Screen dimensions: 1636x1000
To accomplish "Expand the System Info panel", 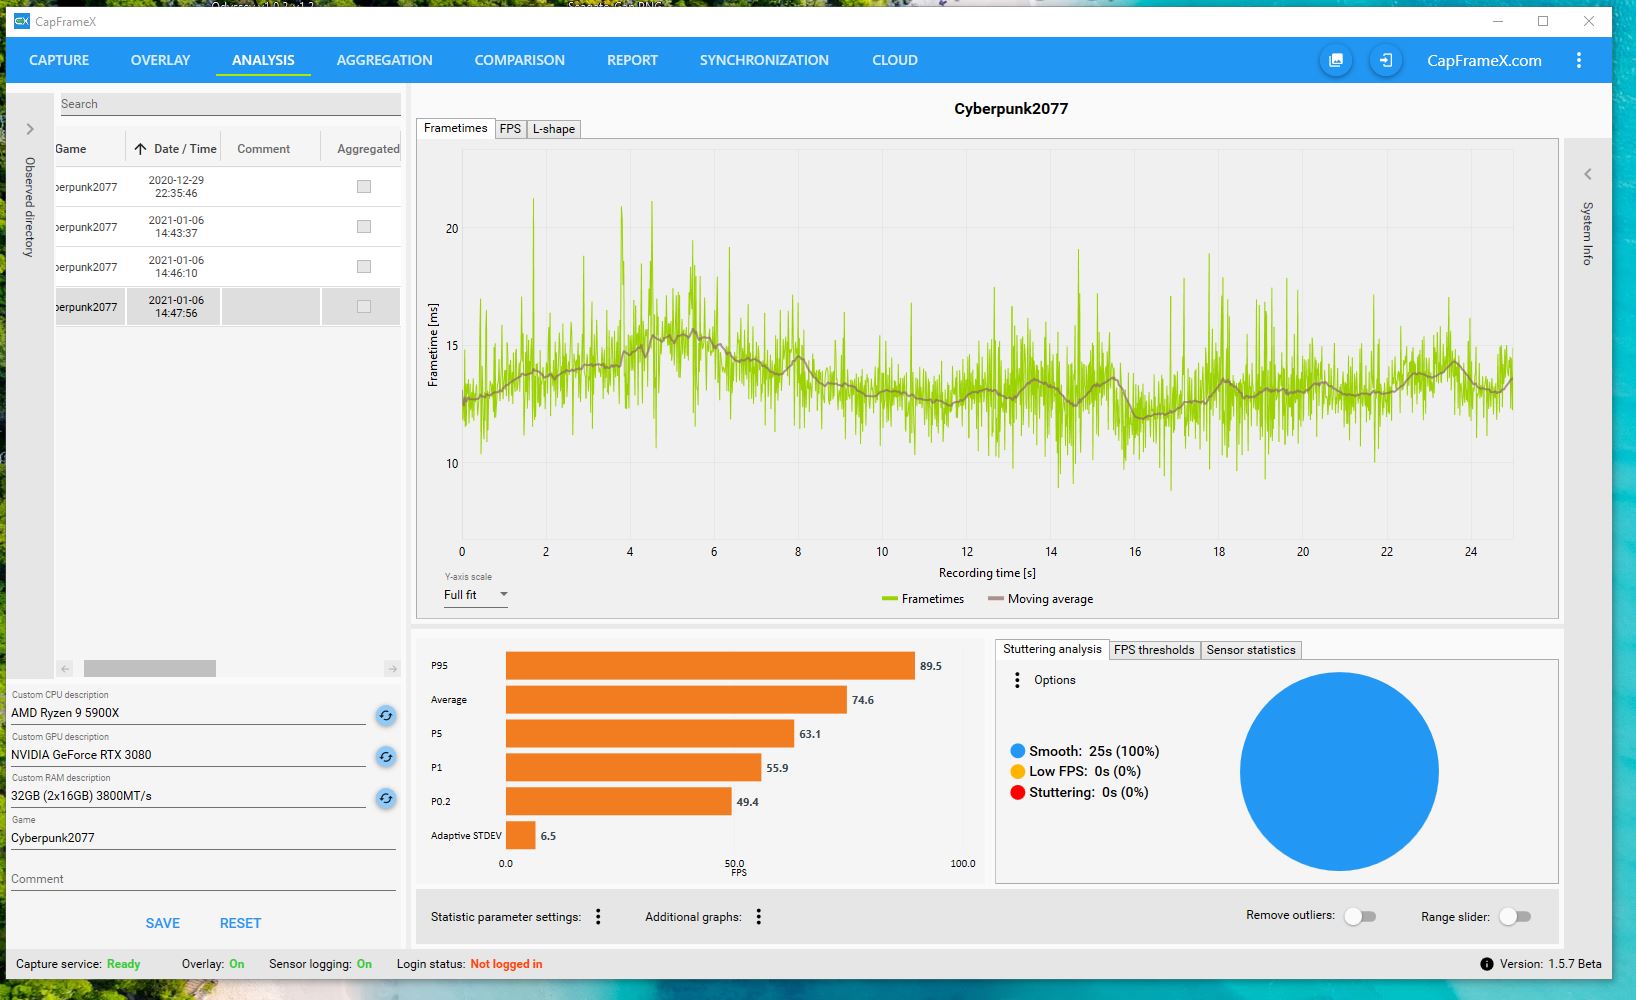I will (1587, 174).
